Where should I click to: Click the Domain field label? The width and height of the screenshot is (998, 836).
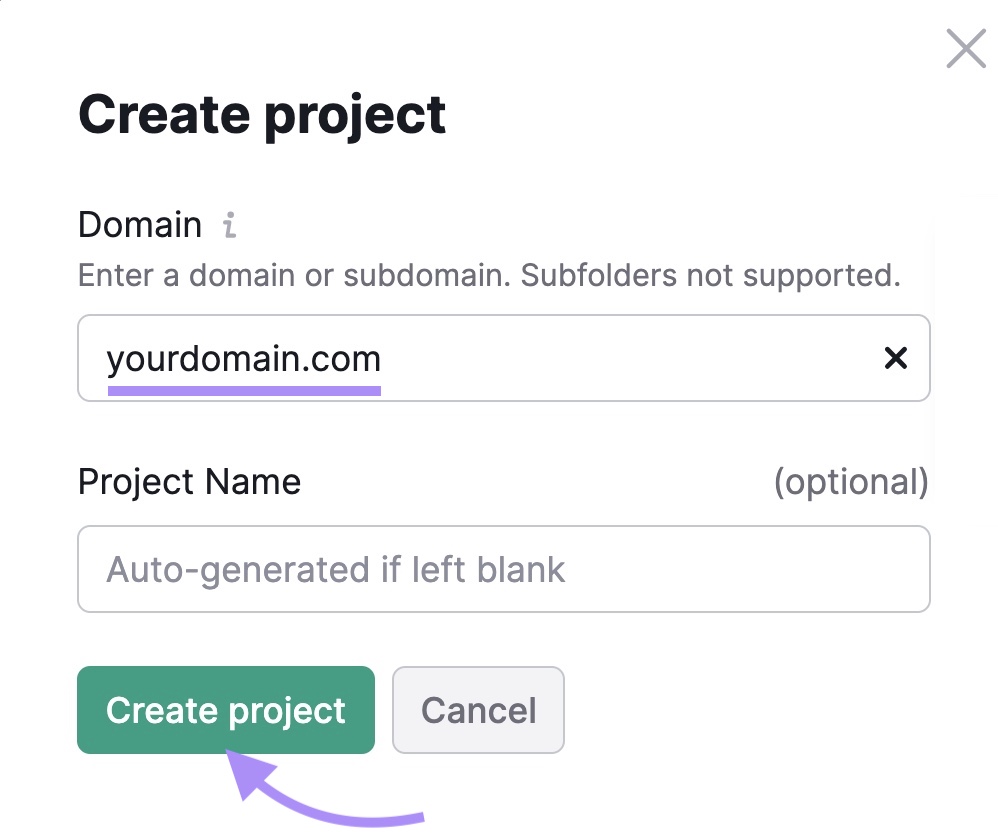tap(140, 224)
